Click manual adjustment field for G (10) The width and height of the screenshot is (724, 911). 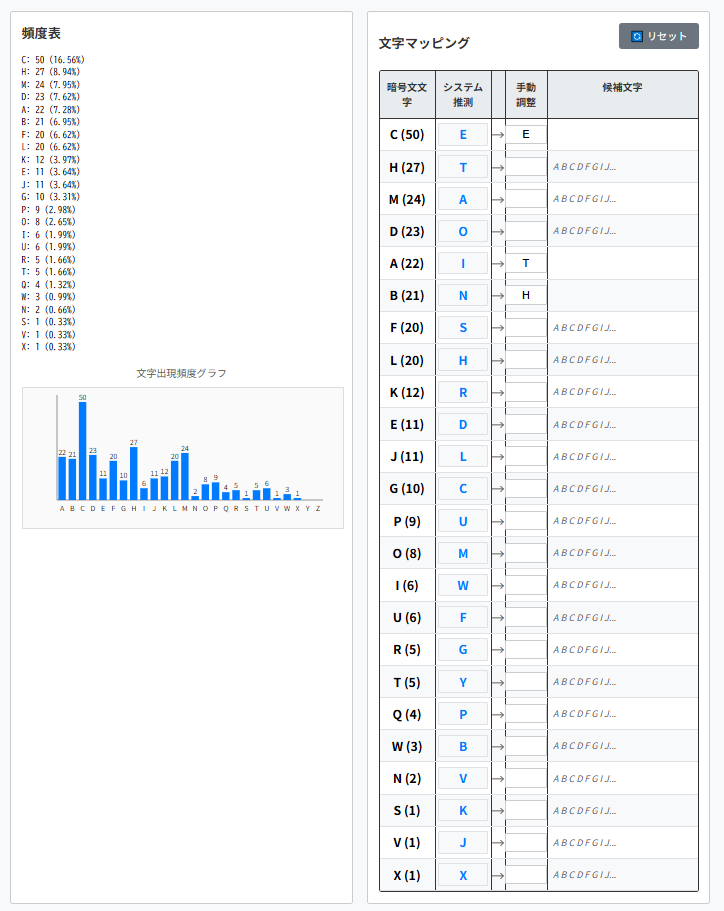[x=526, y=488]
